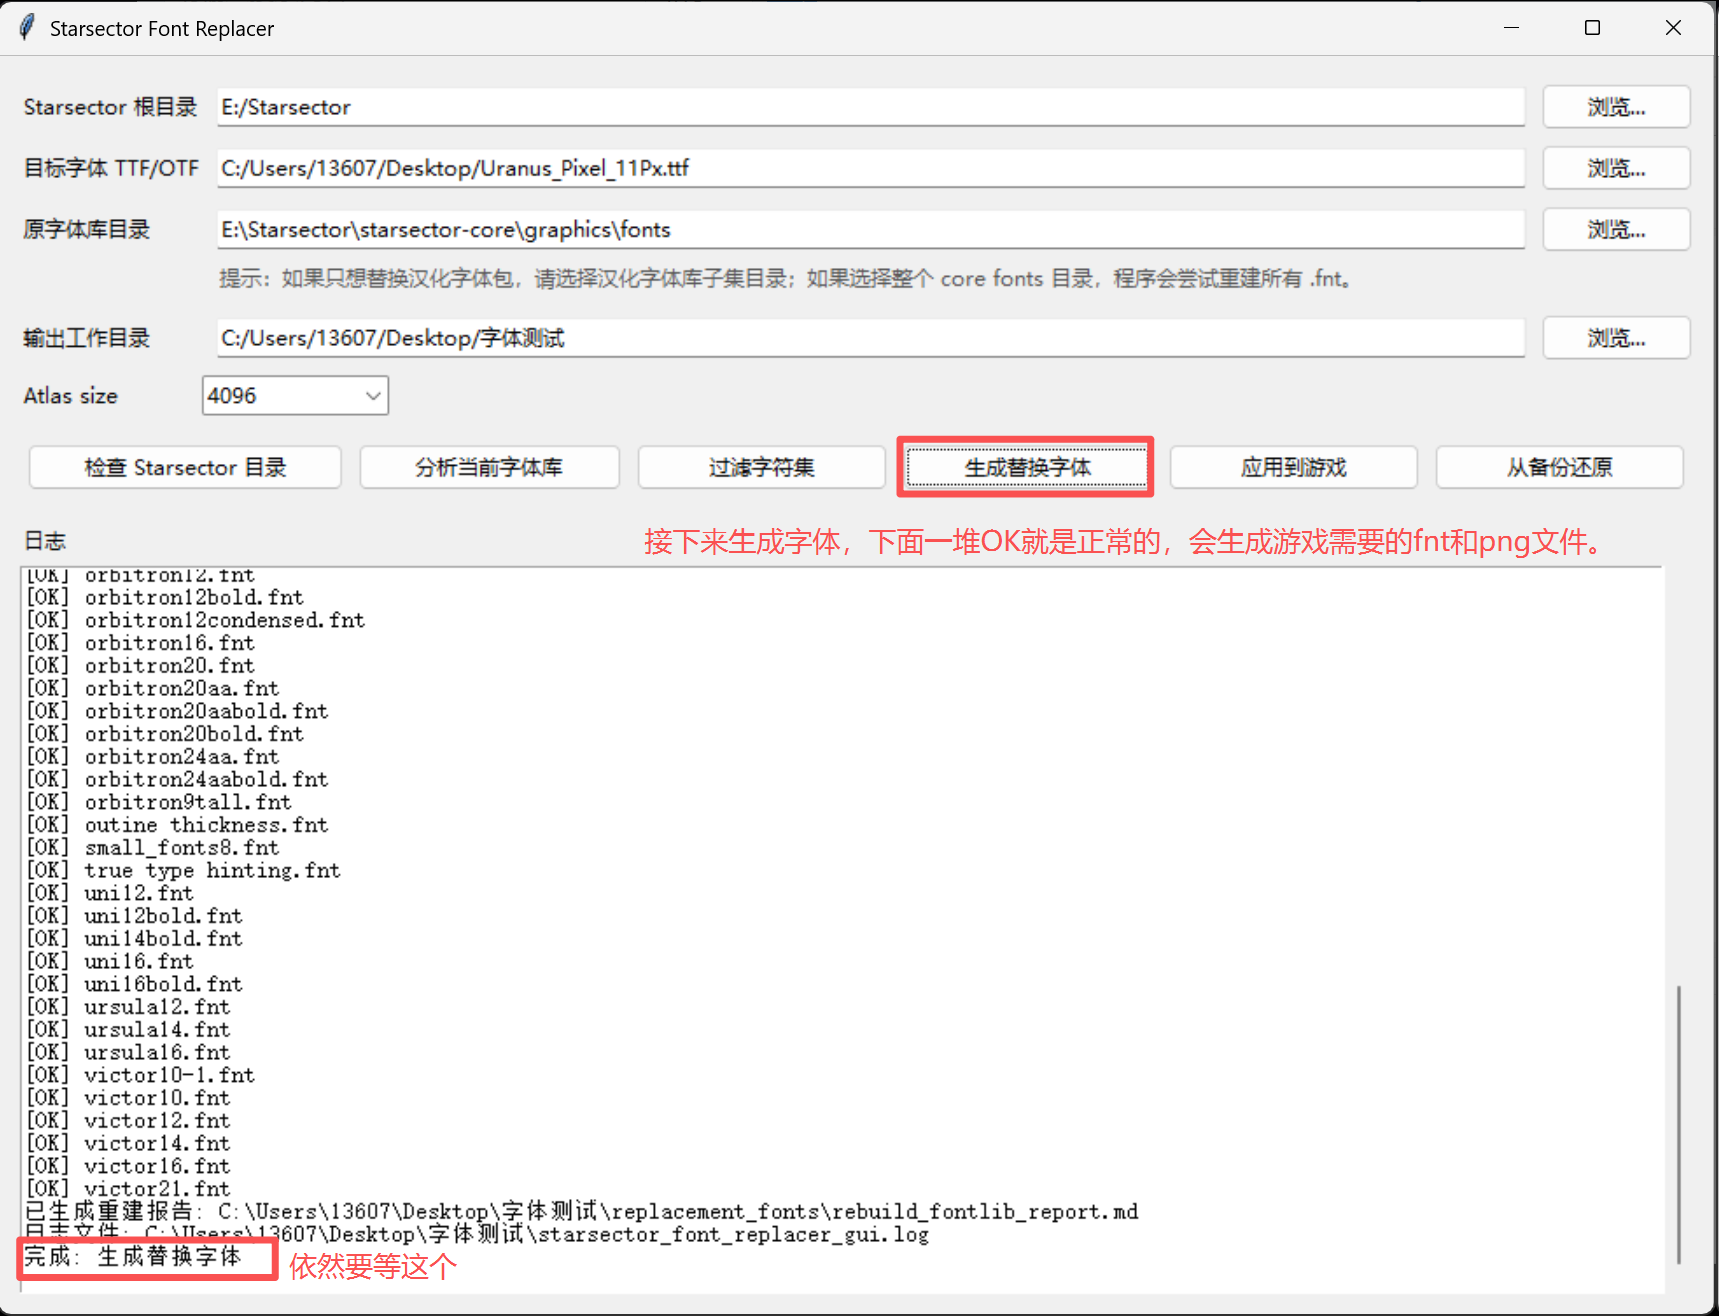Select log line outine thickness.fnt
1719x1316 pixels.
pos(177,825)
